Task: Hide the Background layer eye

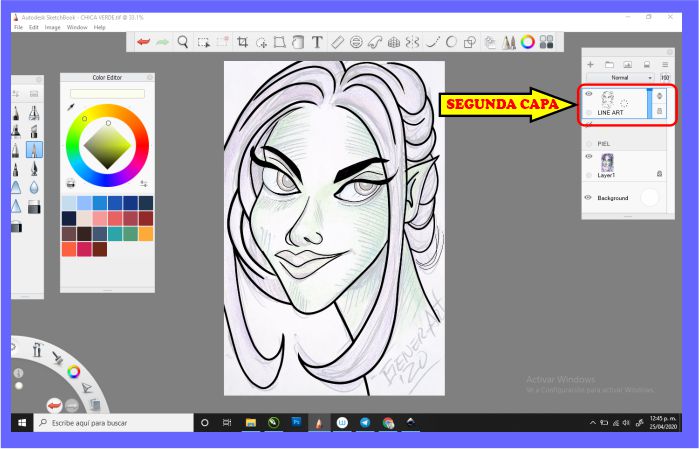Action: coord(588,198)
